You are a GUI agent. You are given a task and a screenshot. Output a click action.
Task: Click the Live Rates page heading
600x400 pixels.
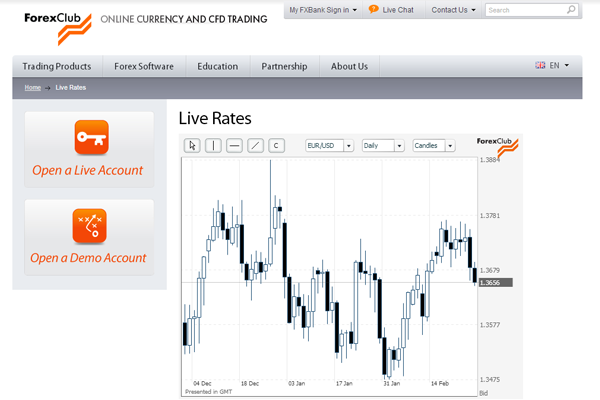[x=215, y=118]
